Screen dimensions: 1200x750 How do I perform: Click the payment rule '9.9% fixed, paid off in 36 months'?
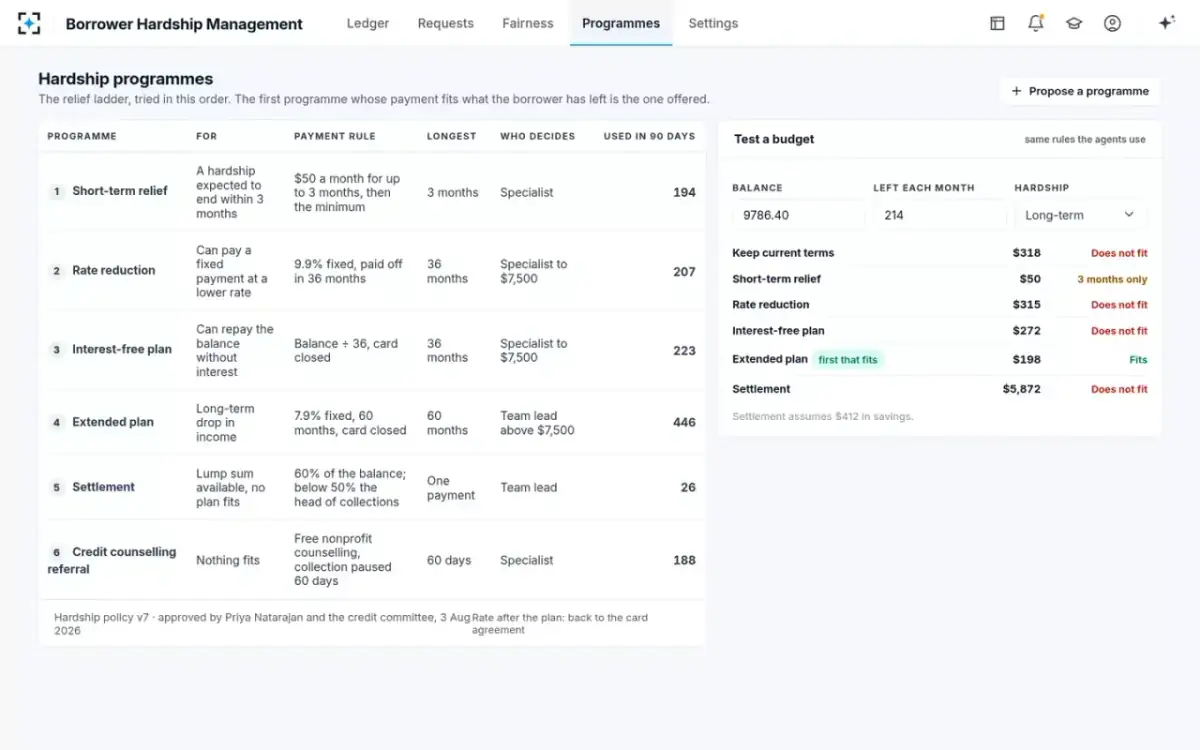[348, 271]
